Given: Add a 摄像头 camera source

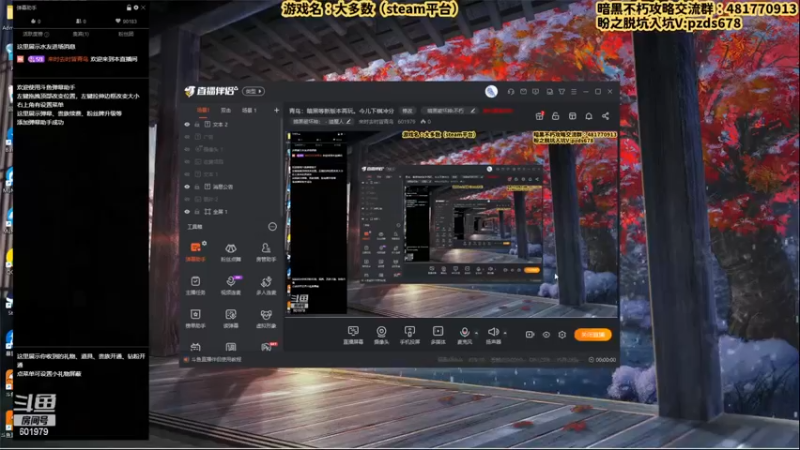Looking at the screenshot, I should (381, 335).
